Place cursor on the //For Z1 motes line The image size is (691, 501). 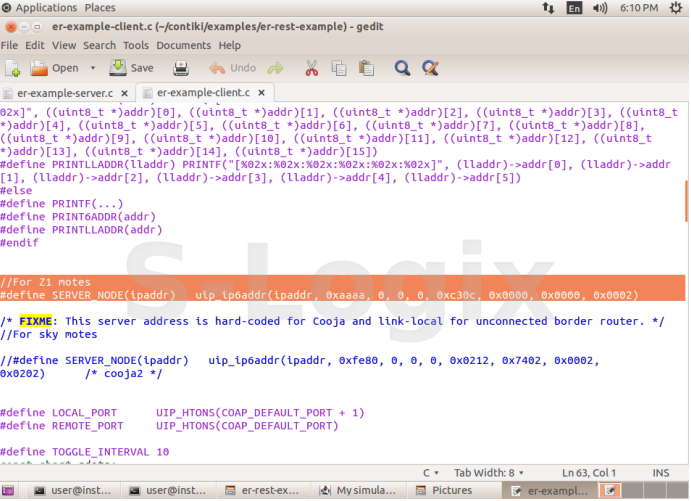tap(45, 282)
